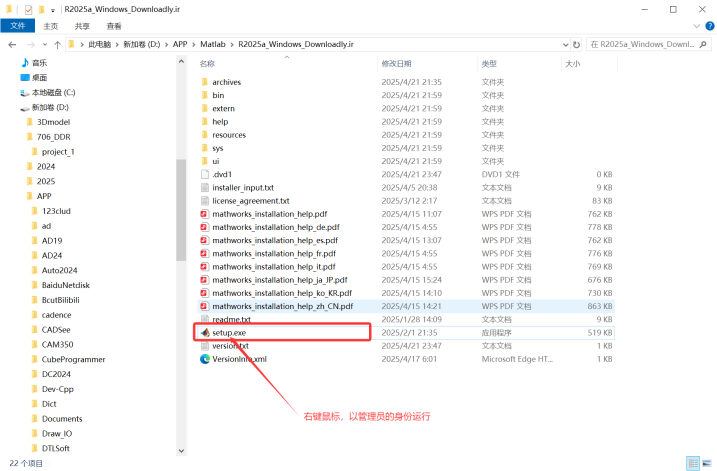717x471 pixels.
Task: Select mathworks_installation_help_zh_CN.pdf
Action: coord(283,306)
